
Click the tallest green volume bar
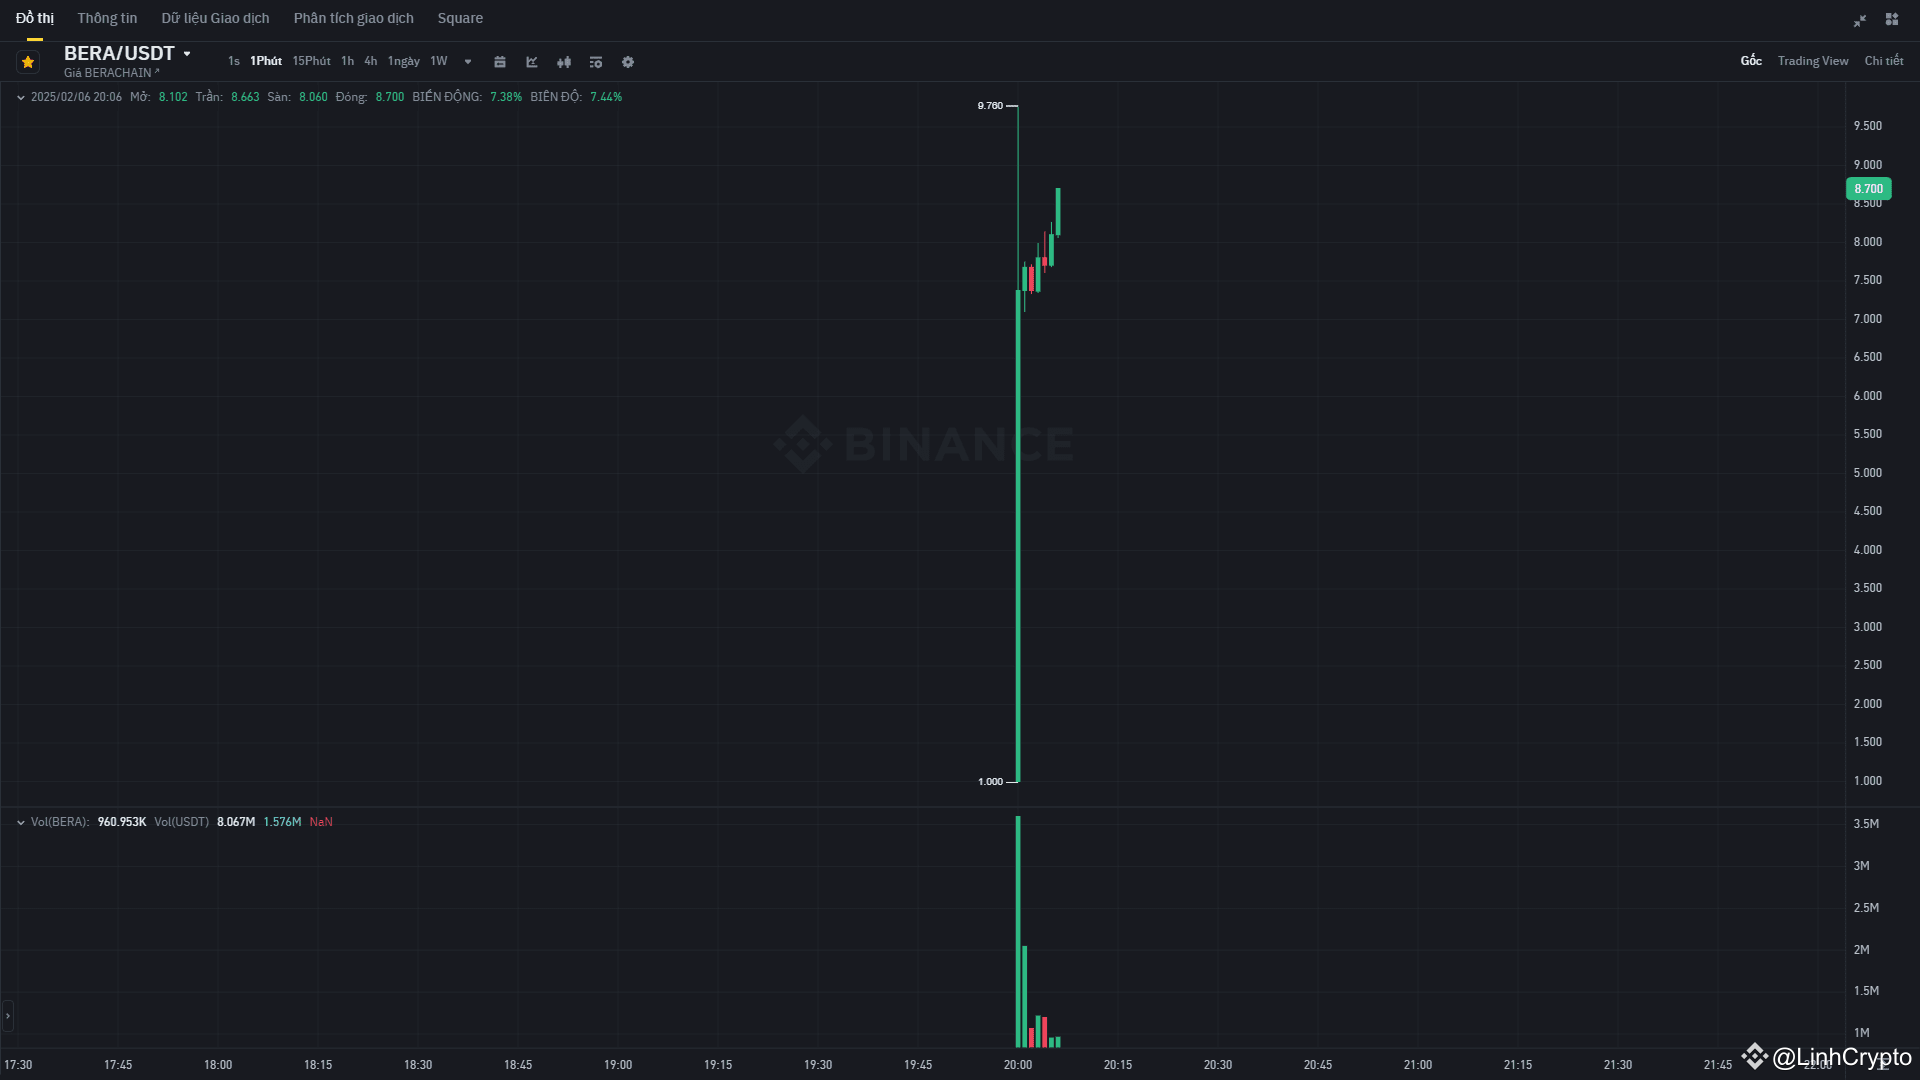1018,932
